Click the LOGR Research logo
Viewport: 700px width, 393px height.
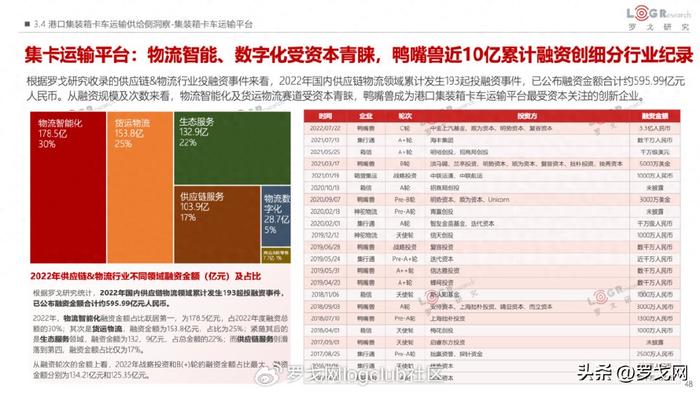658,18
